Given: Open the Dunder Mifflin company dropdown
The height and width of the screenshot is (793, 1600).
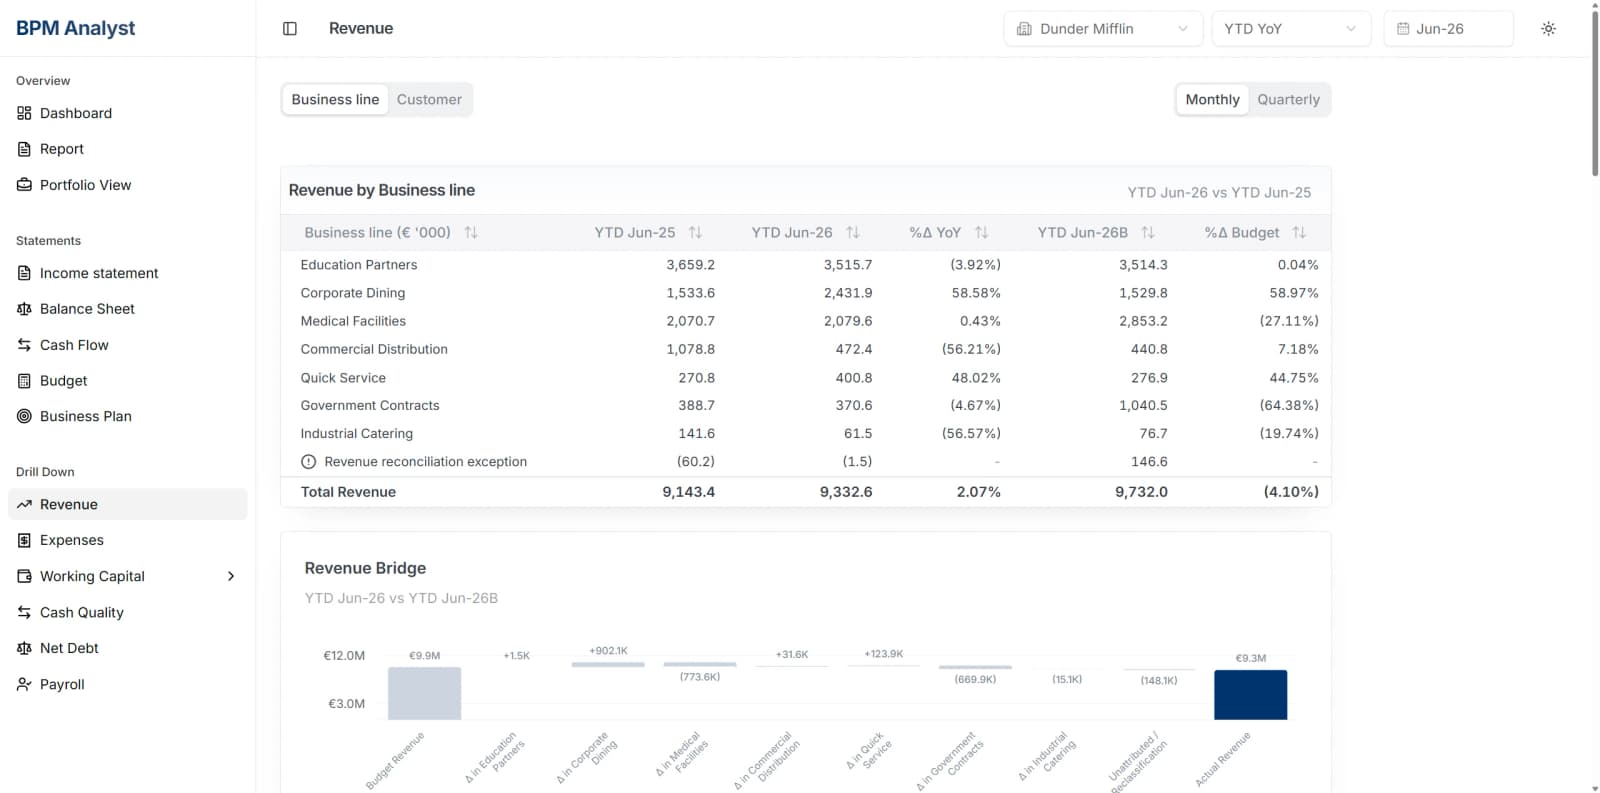Looking at the screenshot, I should point(1102,29).
